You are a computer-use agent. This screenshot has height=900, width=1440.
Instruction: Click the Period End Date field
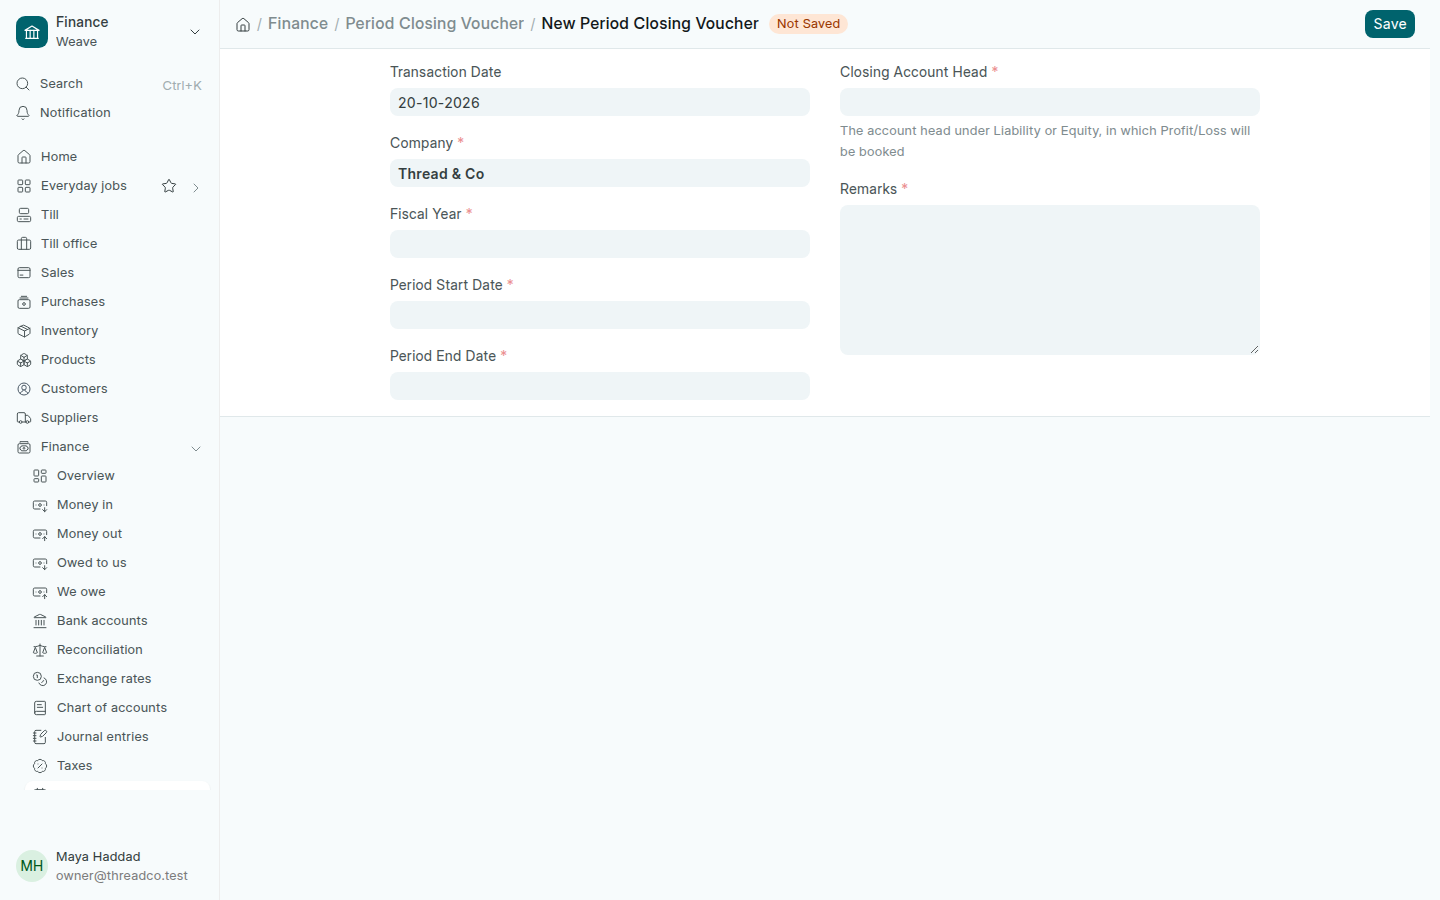point(600,386)
